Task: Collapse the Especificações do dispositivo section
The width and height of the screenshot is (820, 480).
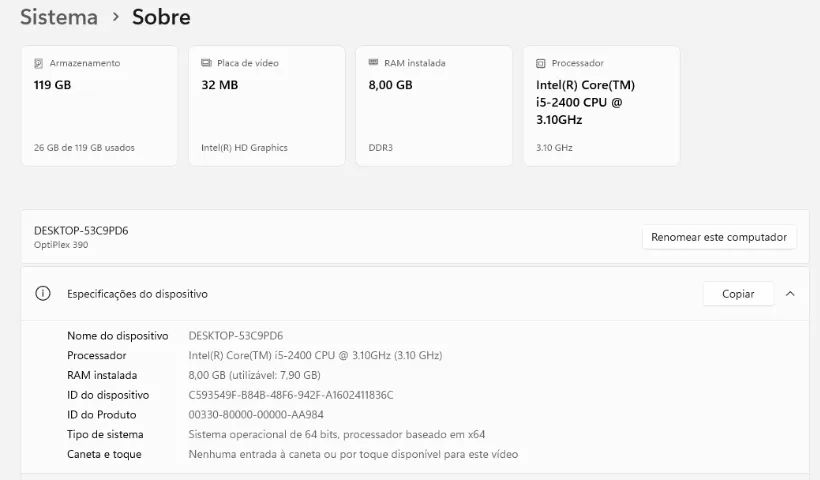Action: coord(790,294)
